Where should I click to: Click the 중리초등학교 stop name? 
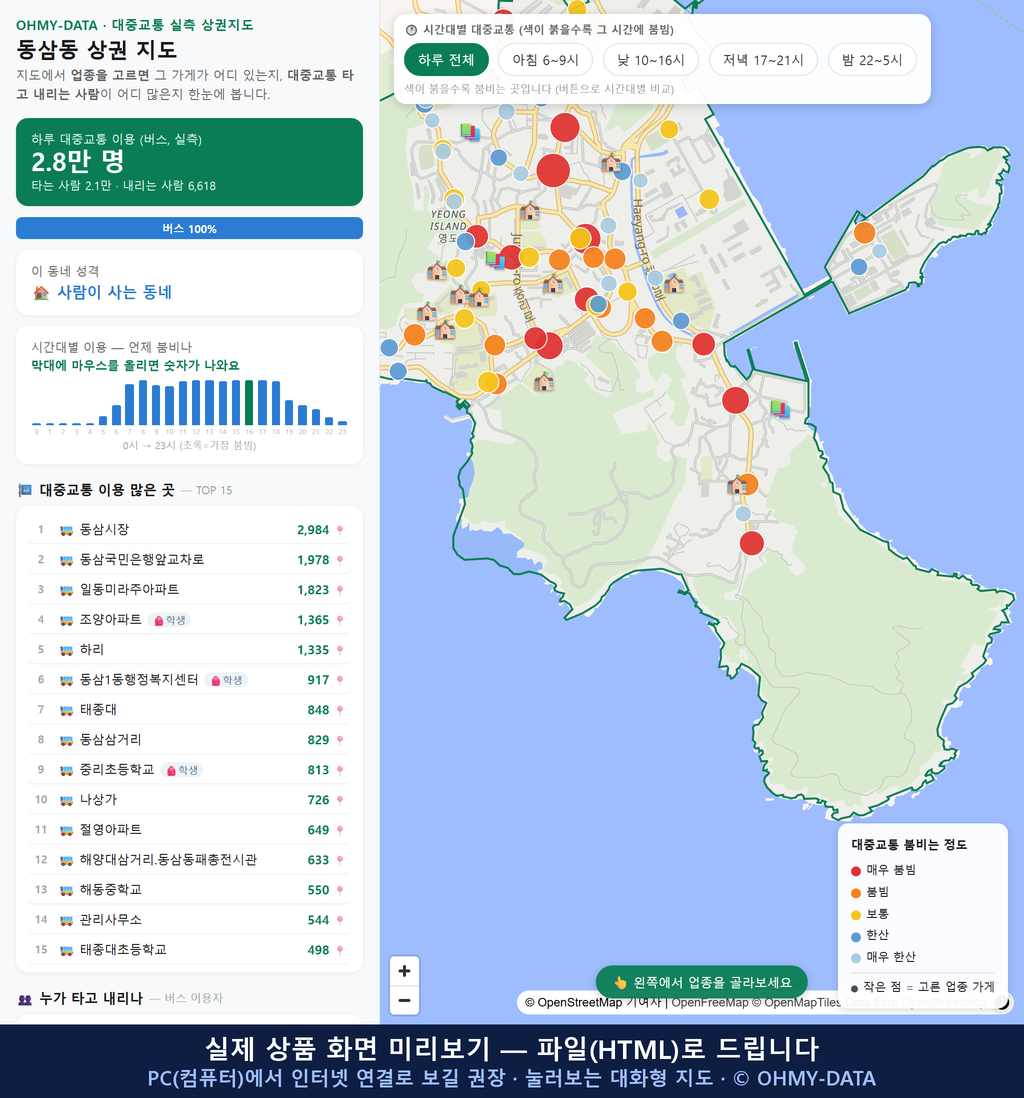click(x=117, y=770)
